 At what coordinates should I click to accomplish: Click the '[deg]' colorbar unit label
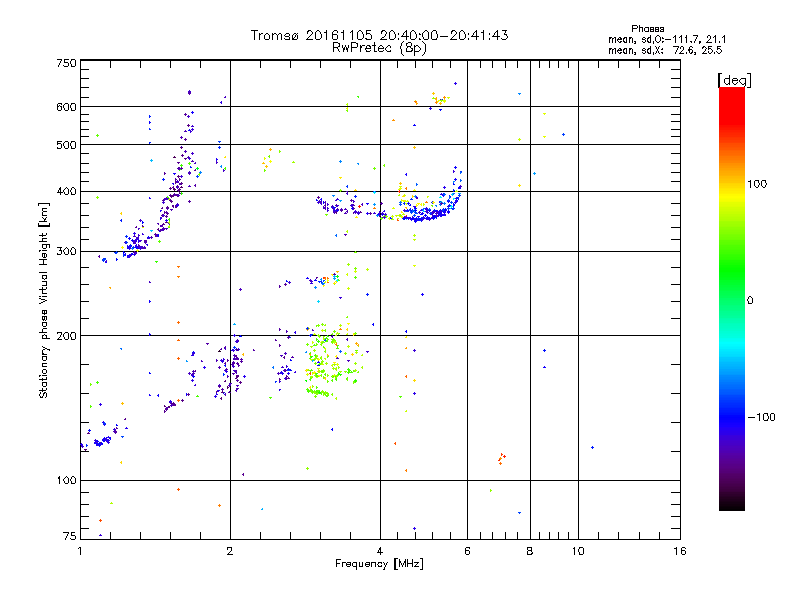coord(734,80)
